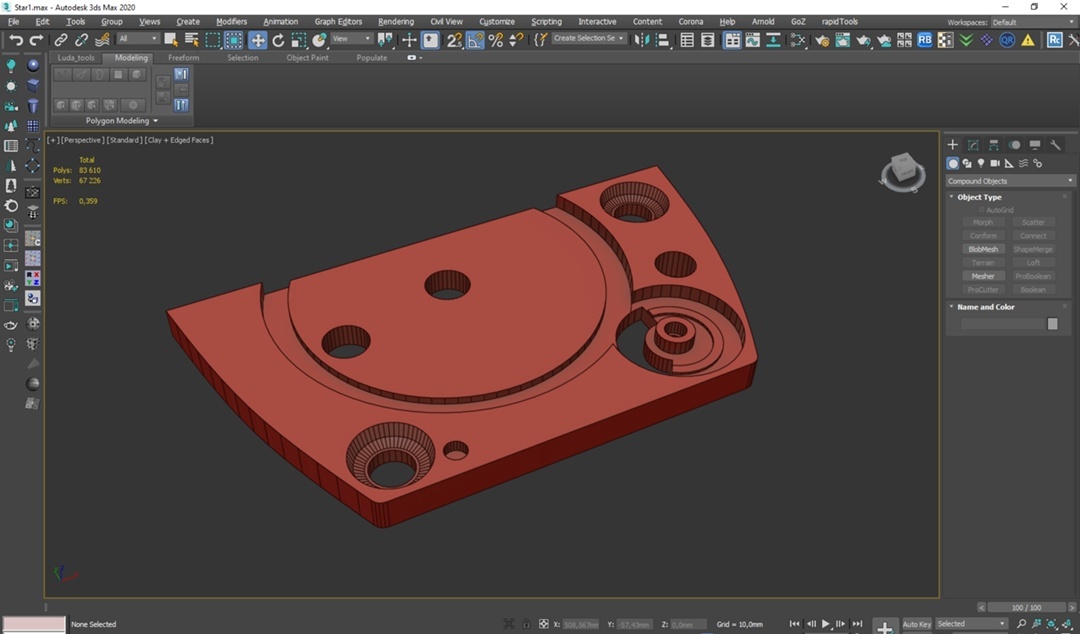Choose Rectangular Selection Region tool
The image size is (1080, 634).
(213, 40)
